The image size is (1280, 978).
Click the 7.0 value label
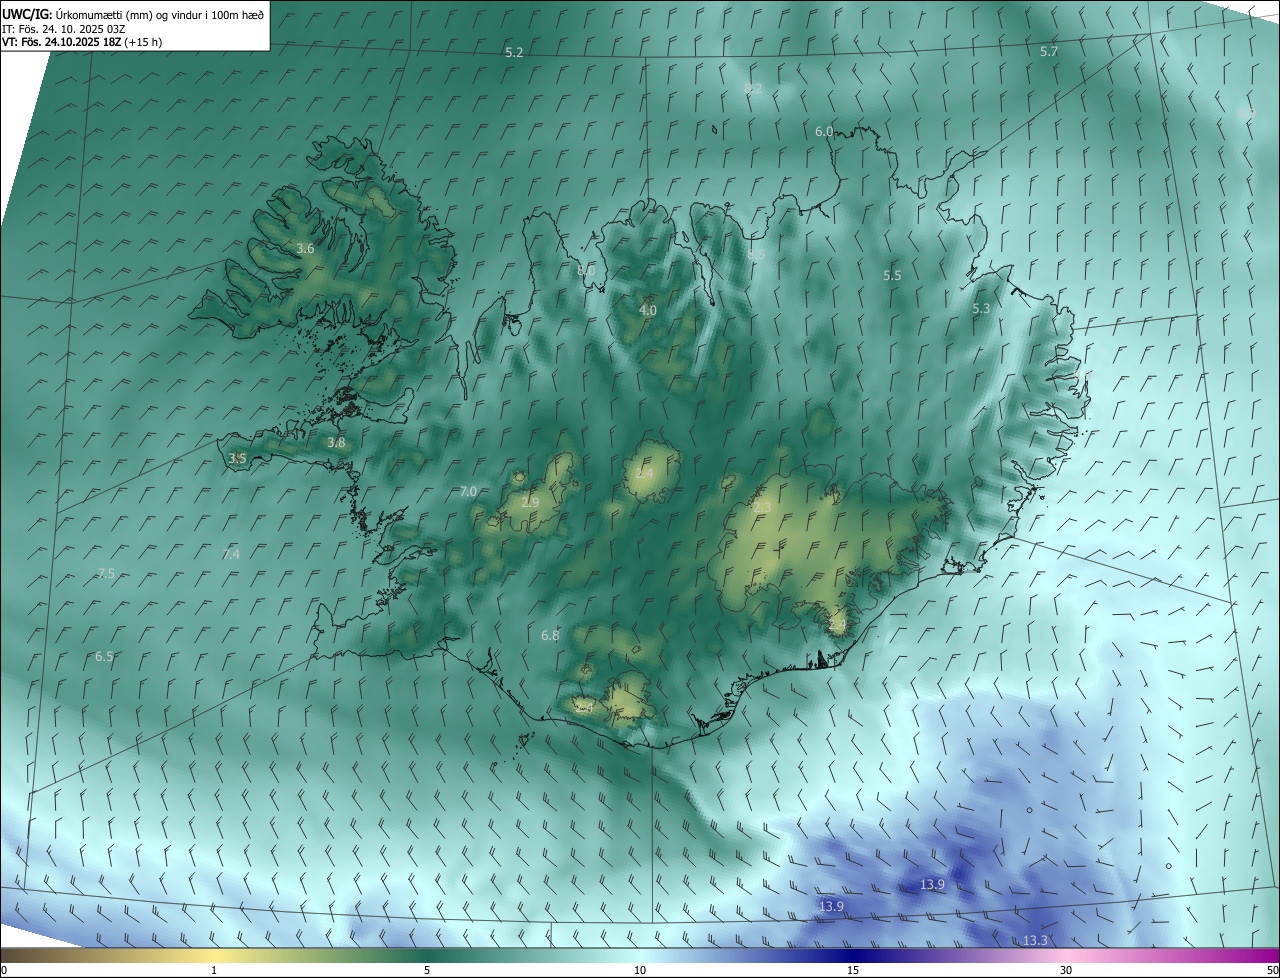468,491
